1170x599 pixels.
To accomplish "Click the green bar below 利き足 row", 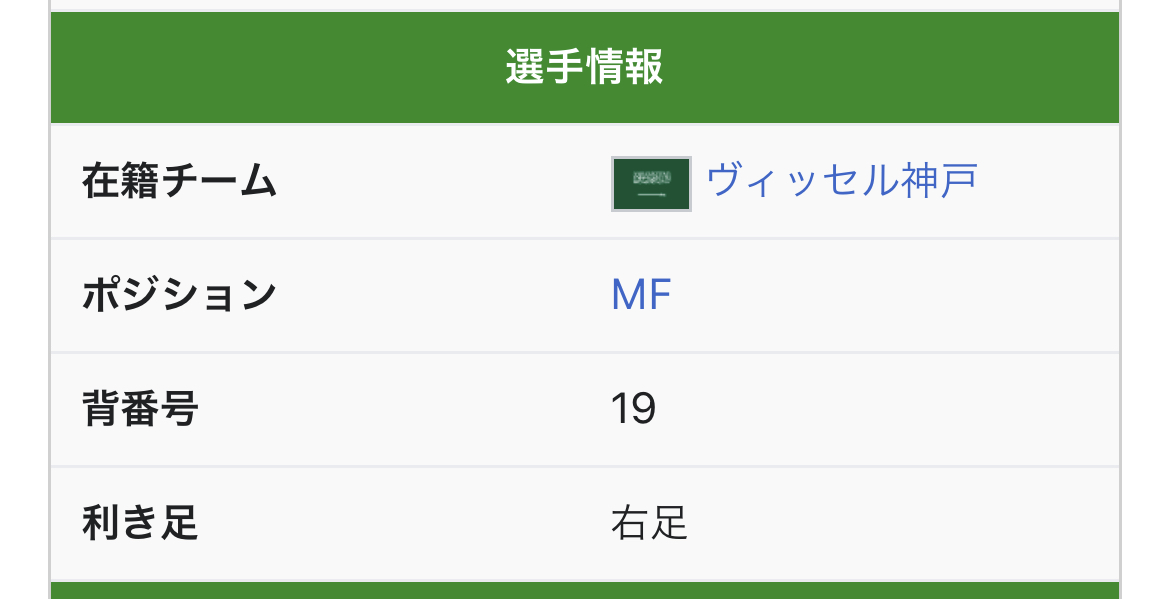I will click(x=584, y=590).
